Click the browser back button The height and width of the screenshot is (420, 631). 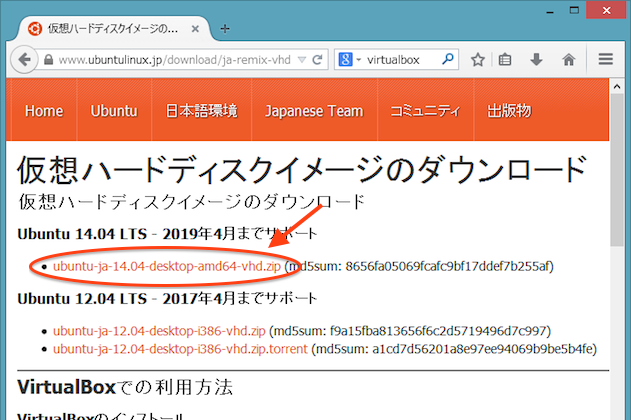pos(24,60)
